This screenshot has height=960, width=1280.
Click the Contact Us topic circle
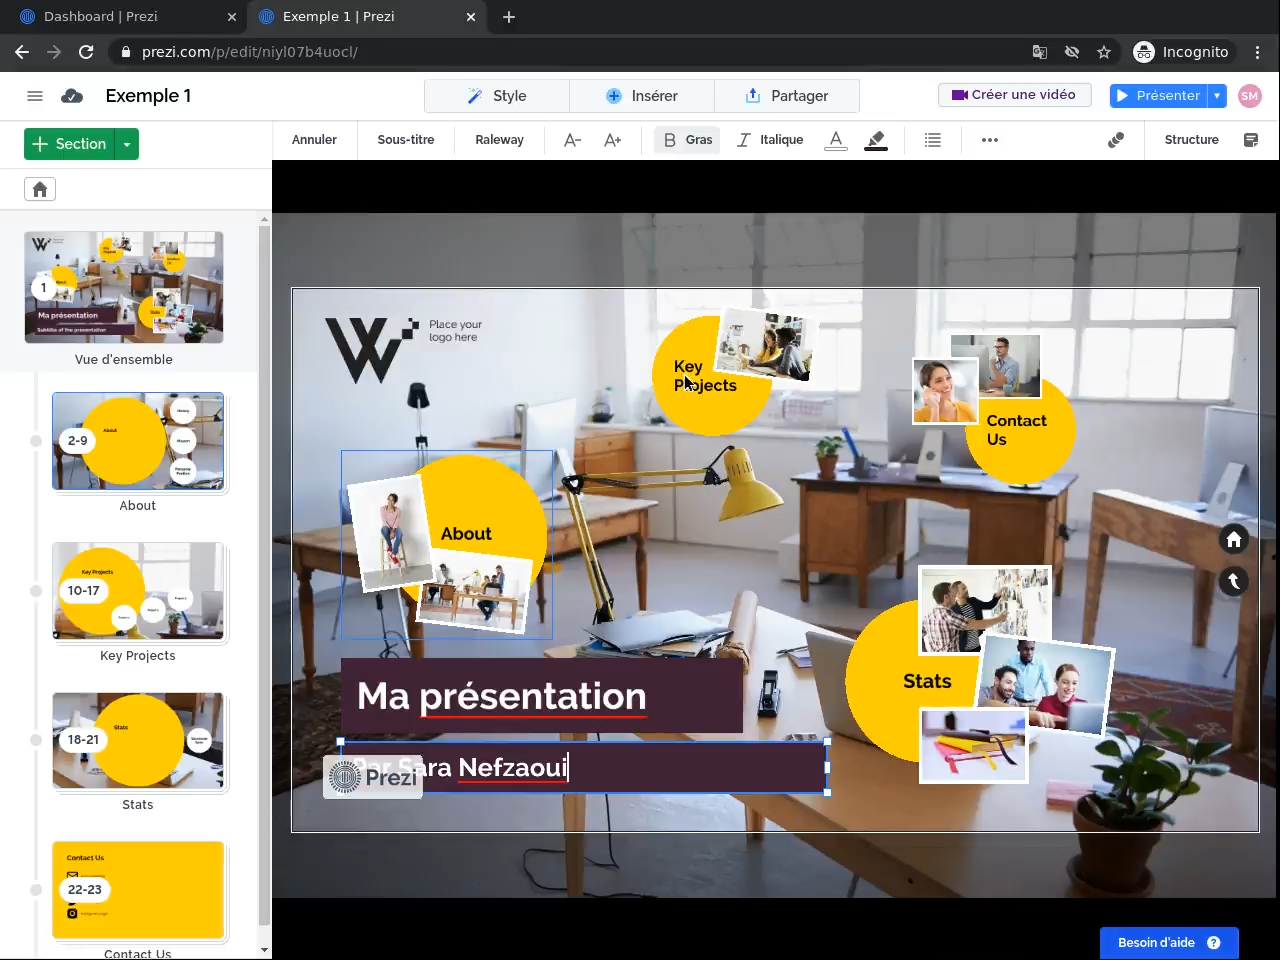click(x=1020, y=429)
